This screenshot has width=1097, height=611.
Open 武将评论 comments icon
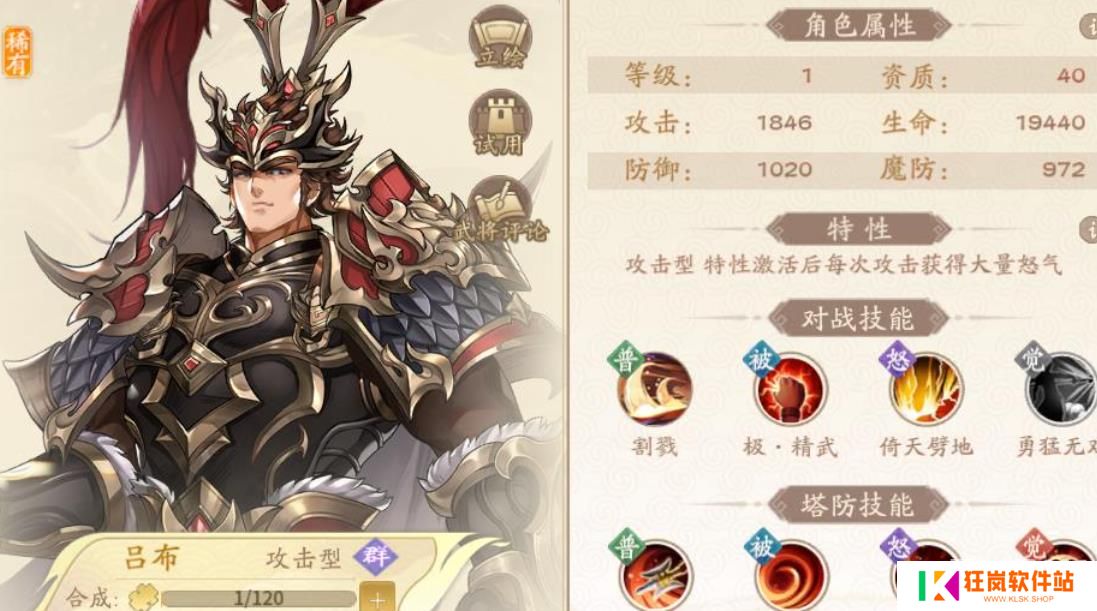(501, 210)
